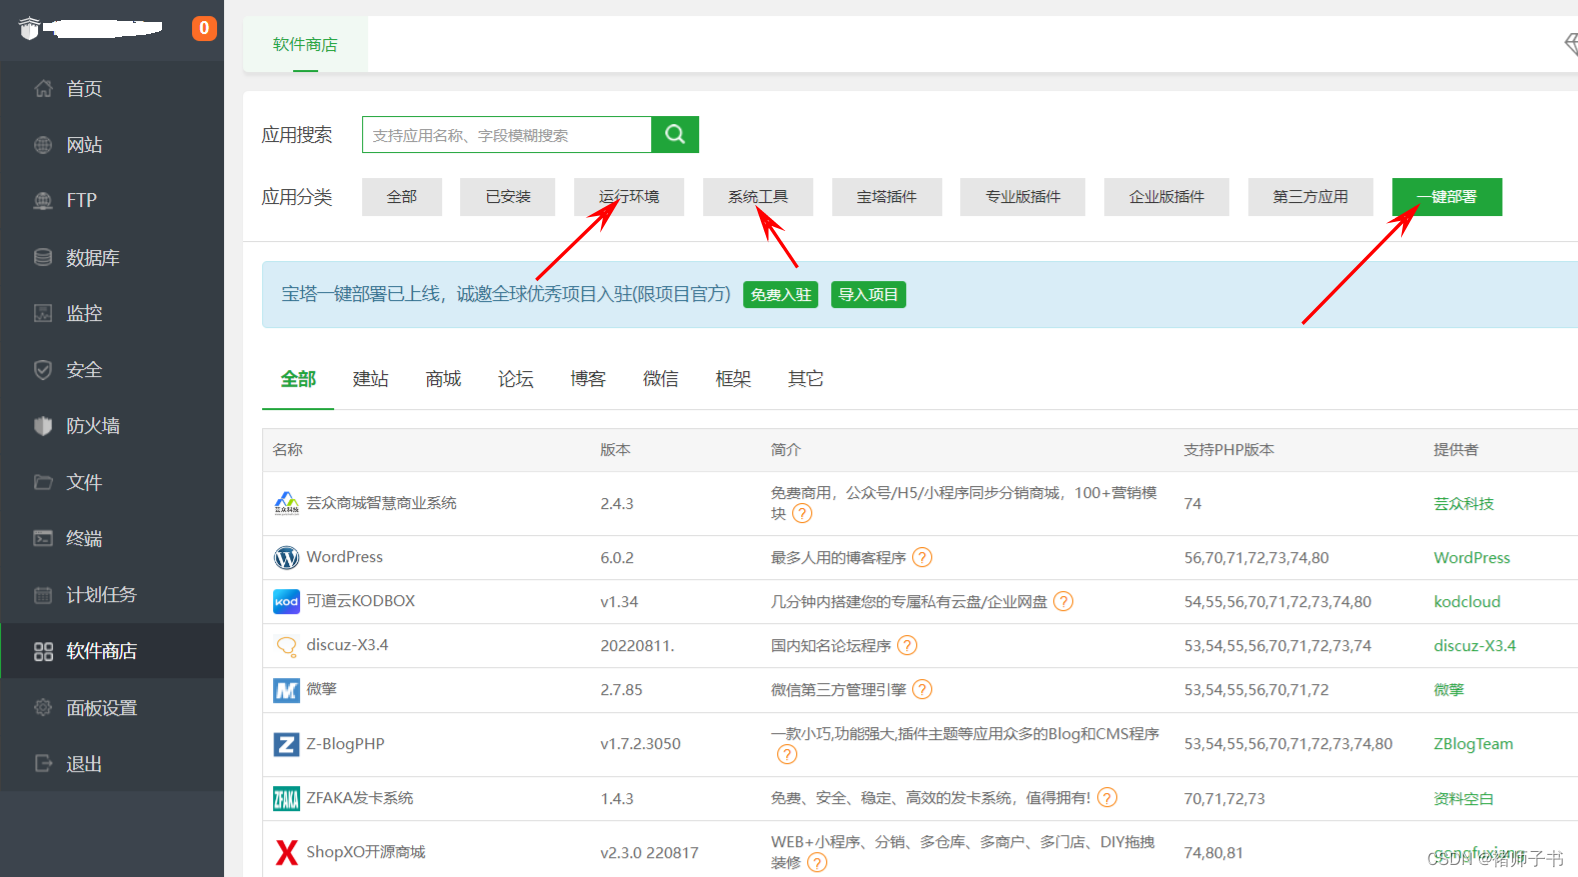Click help icon beside ShopXO description

817,862
